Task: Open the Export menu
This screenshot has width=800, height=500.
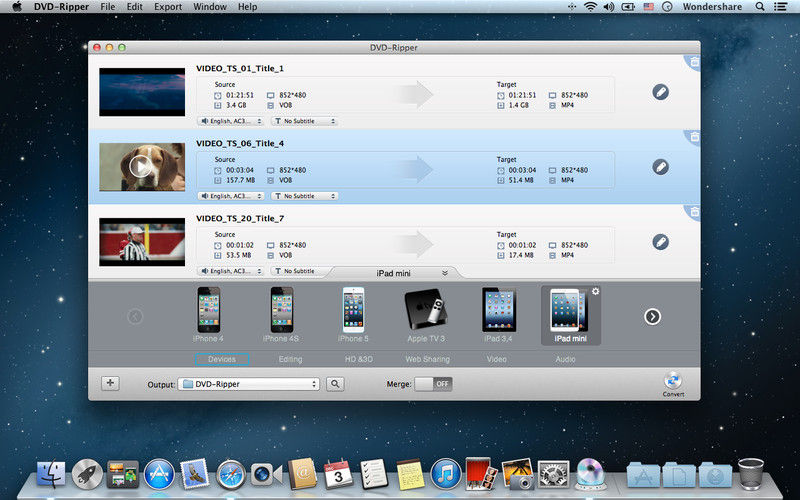Action: [x=168, y=7]
